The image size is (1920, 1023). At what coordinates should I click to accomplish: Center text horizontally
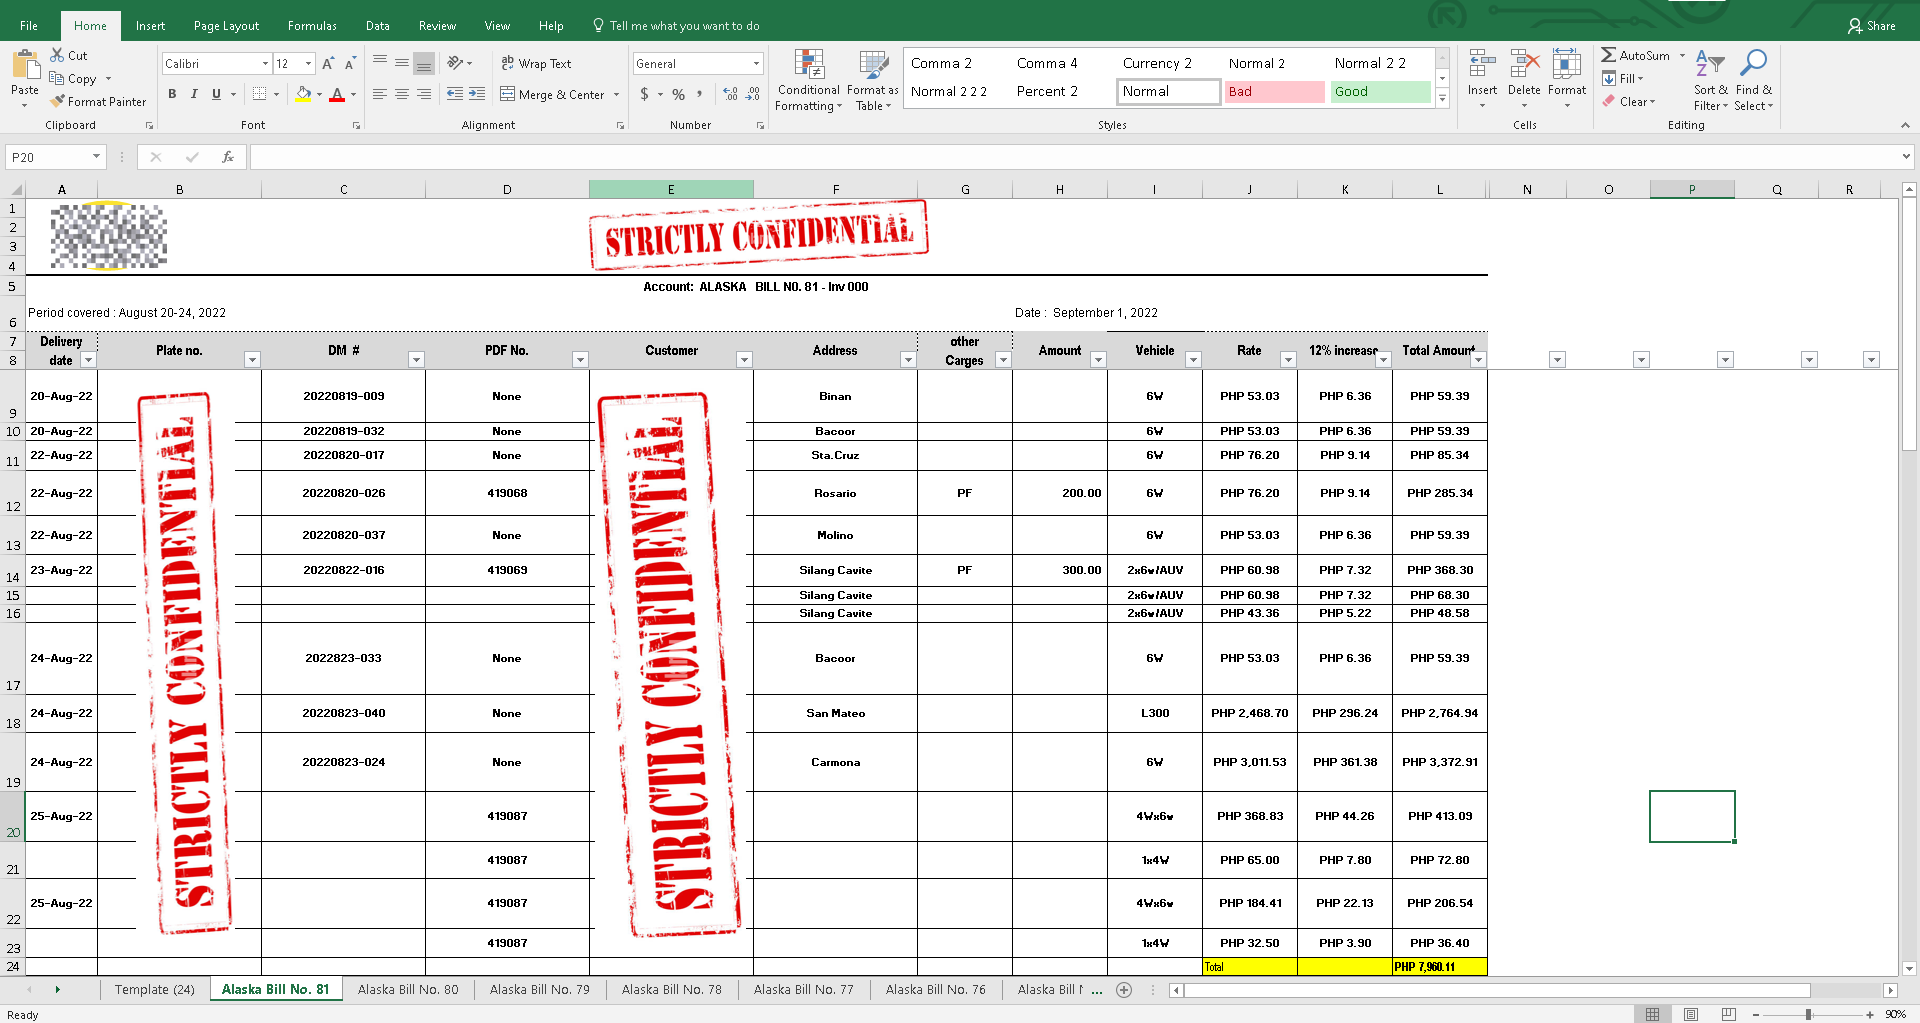click(x=402, y=94)
